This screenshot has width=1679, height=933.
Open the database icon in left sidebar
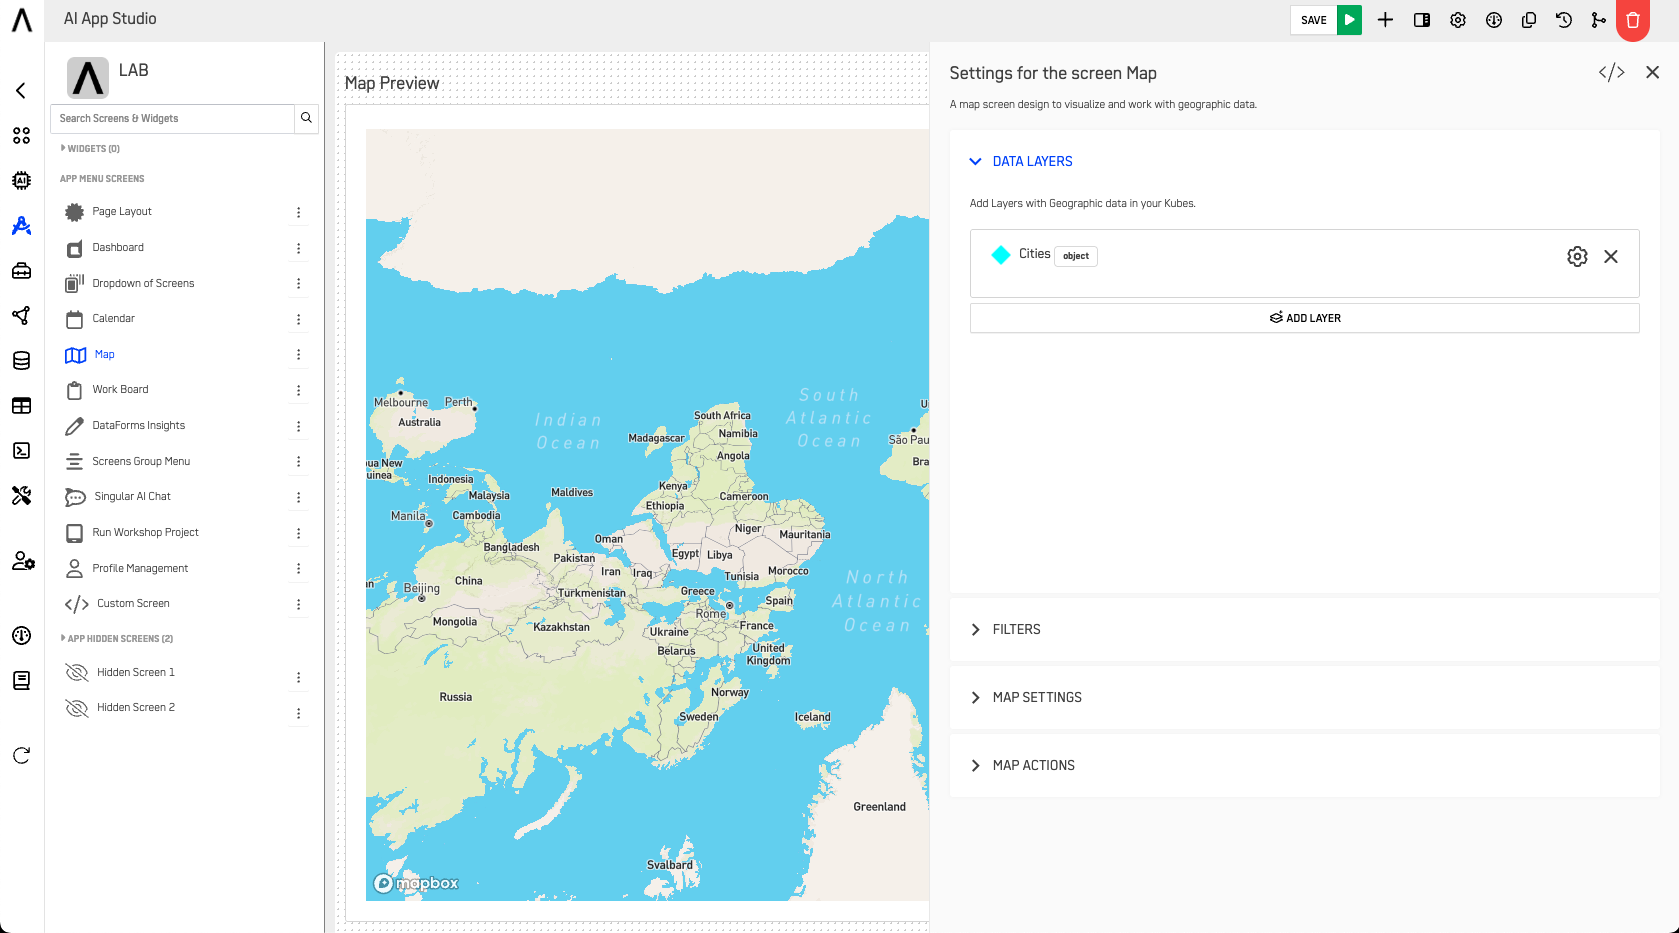coord(21,361)
